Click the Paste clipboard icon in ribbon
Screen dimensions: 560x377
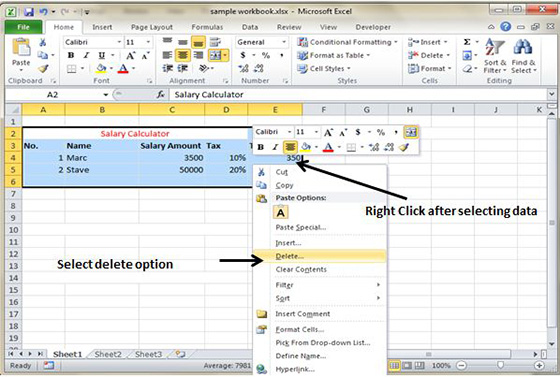(x=21, y=47)
